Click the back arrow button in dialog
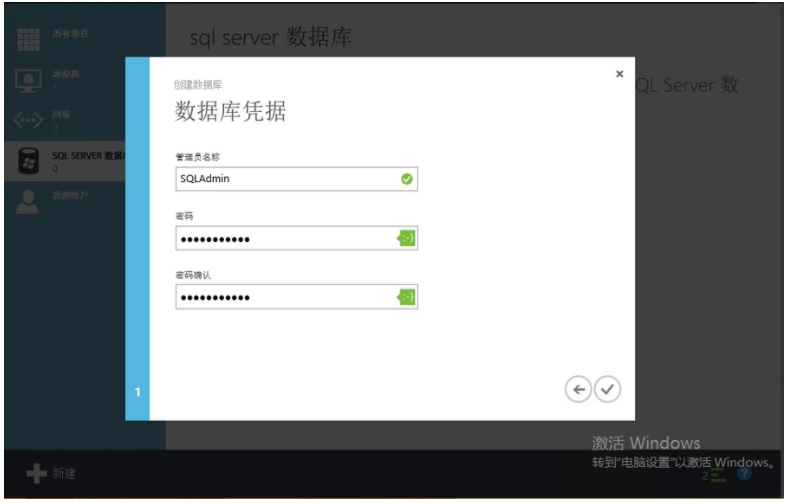787x504 pixels. pos(578,390)
